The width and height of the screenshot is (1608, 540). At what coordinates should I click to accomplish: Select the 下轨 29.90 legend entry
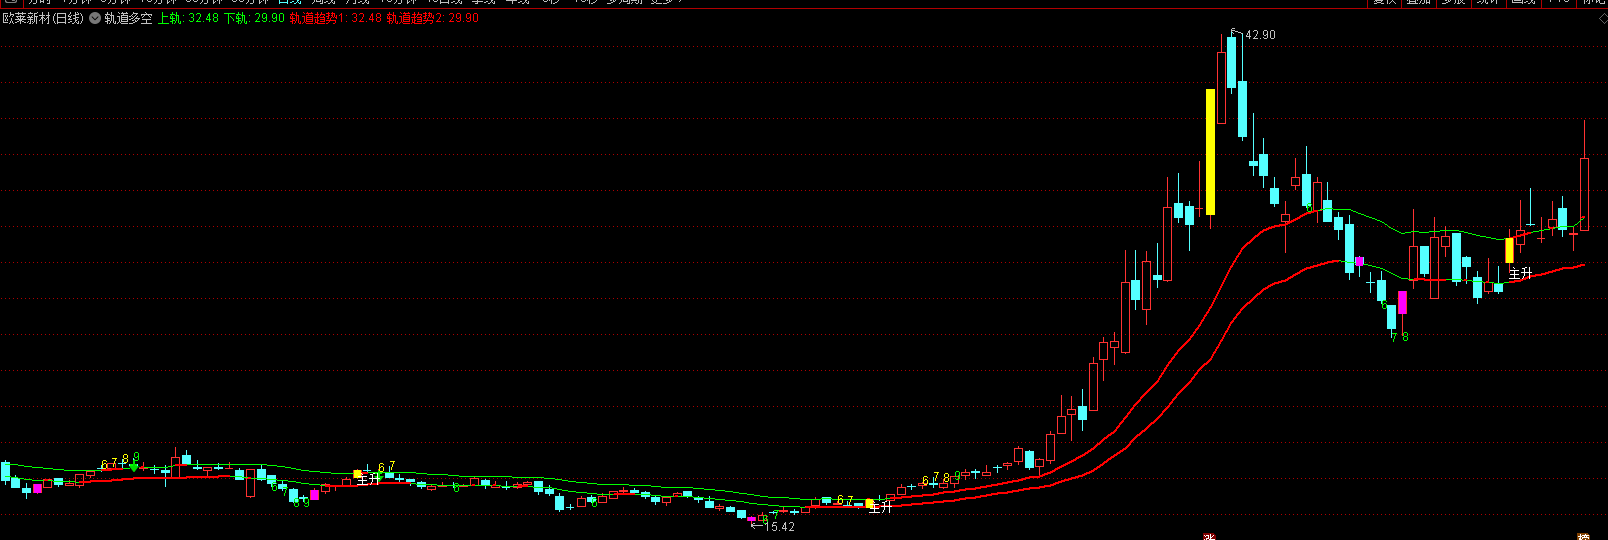(x=254, y=18)
